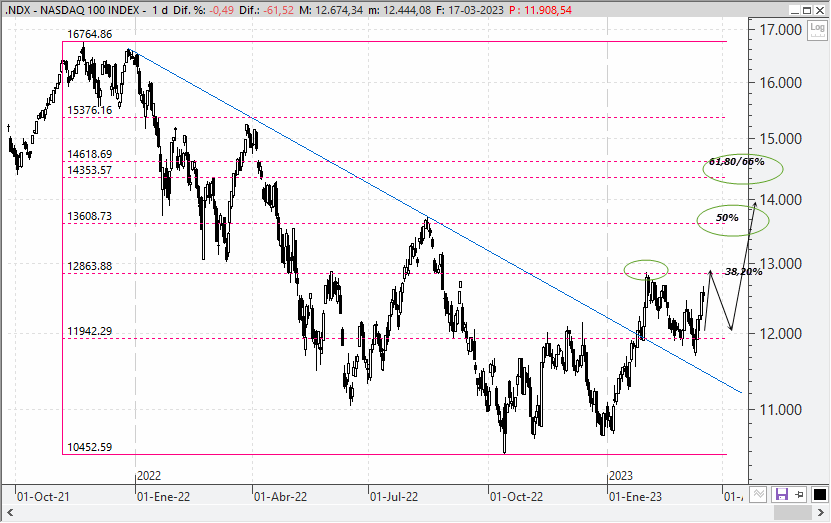Minimize the NDX chart window

click(794, 10)
